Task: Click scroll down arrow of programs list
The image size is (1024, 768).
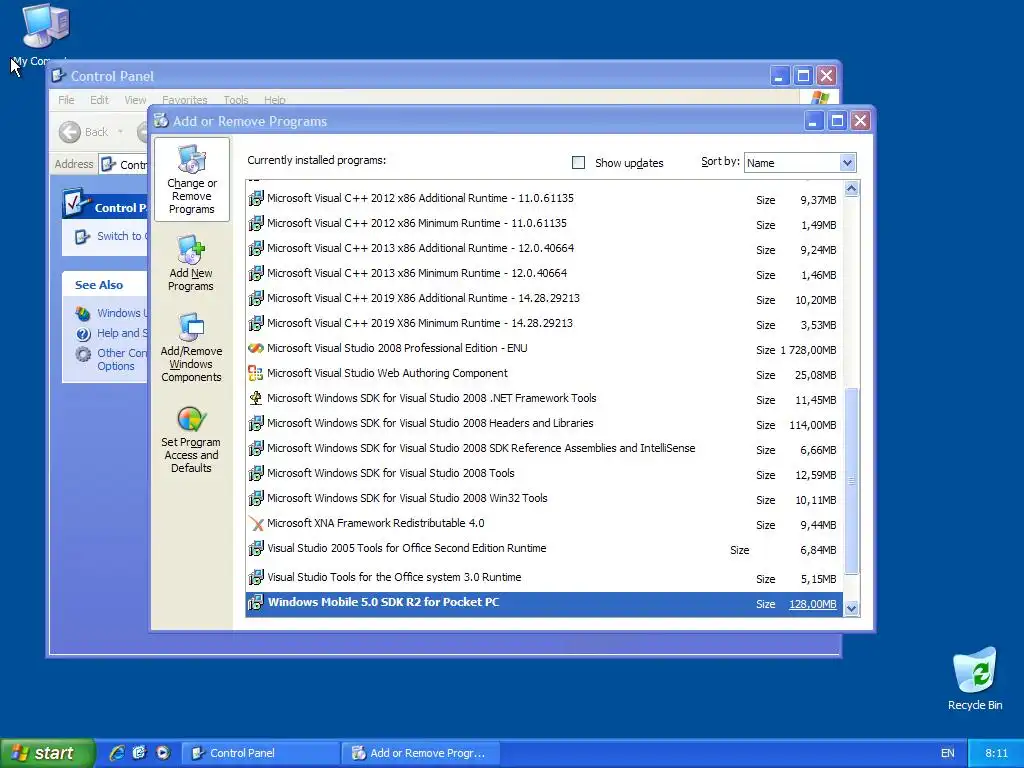Action: pos(851,609)
